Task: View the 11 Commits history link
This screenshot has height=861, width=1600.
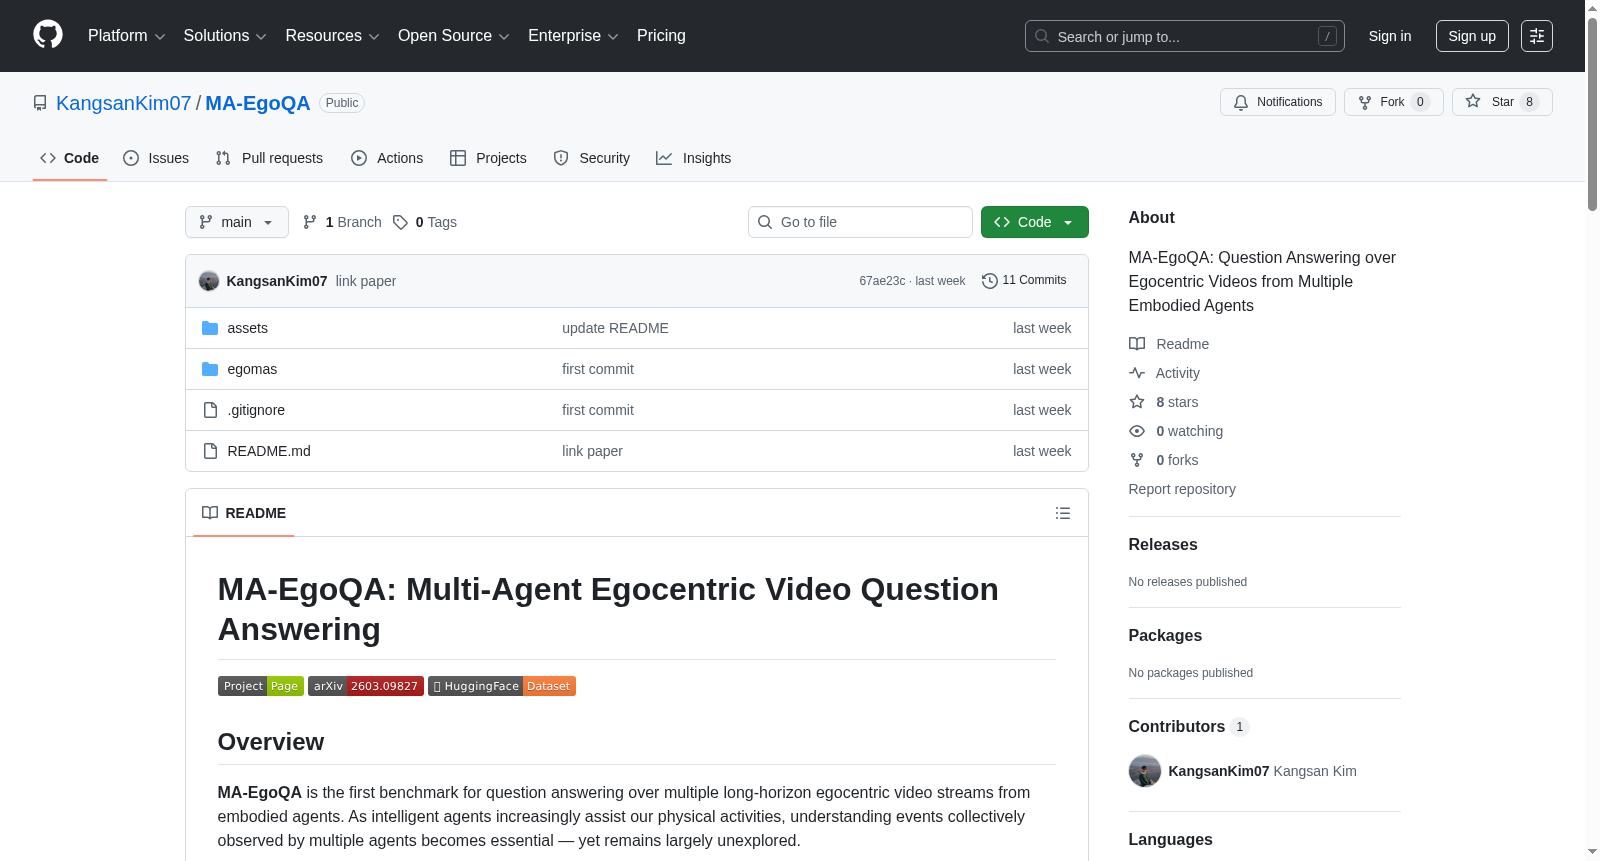Action: pyautogui.click(x=1024, y=281)
